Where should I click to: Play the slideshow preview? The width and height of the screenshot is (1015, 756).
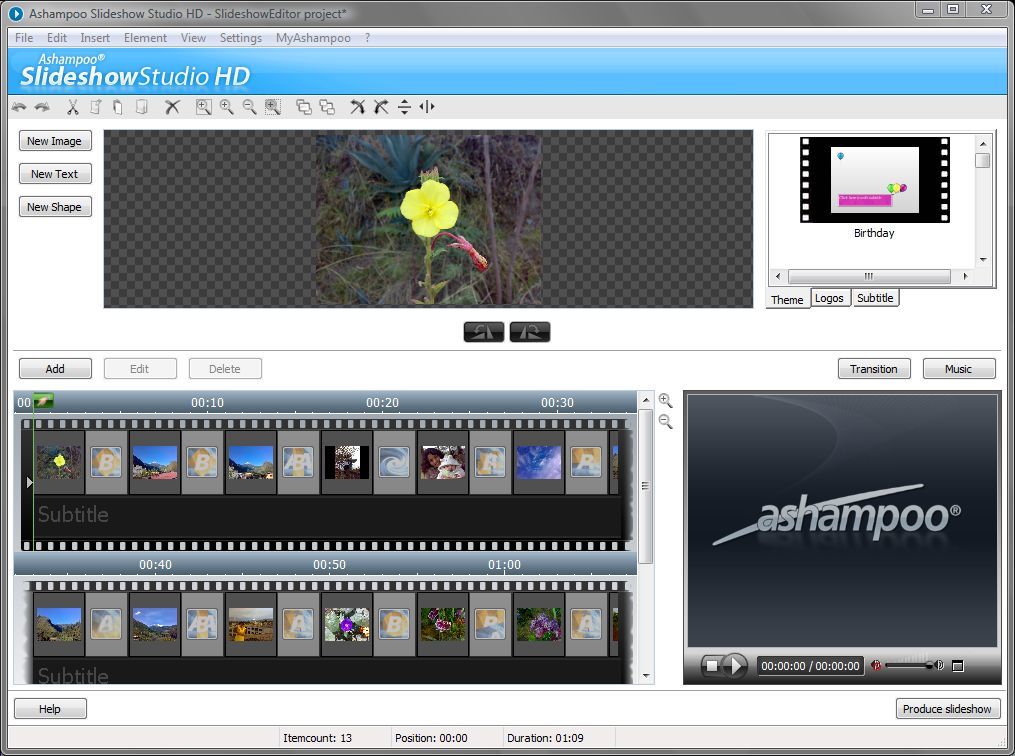[735, 663]
